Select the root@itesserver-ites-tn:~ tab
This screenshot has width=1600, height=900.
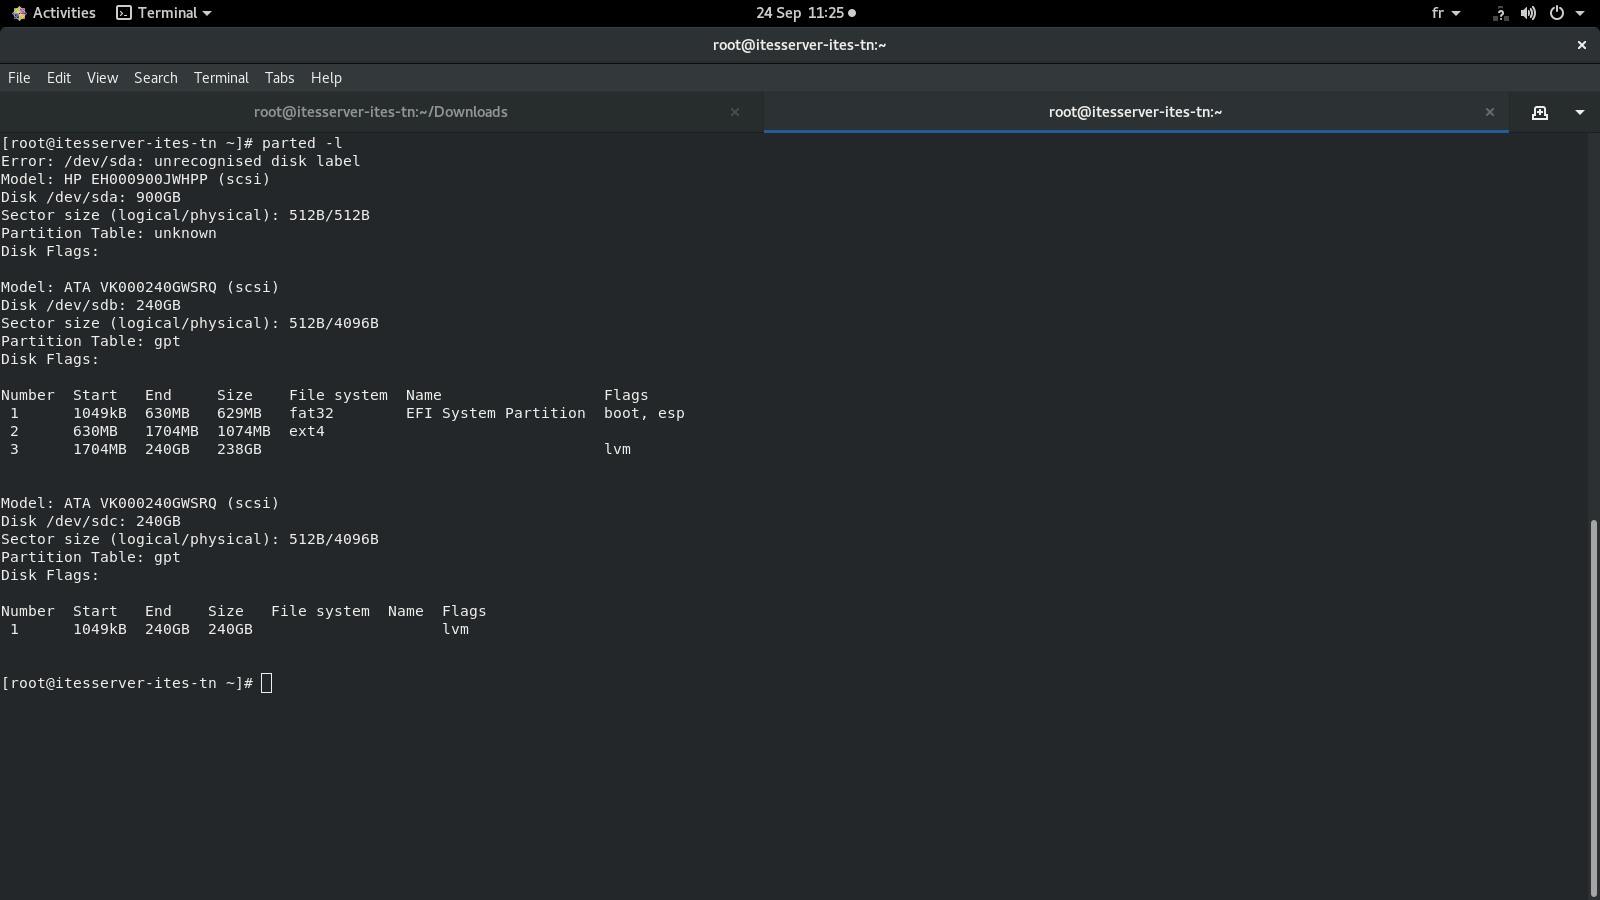[x=1136, y=112]
